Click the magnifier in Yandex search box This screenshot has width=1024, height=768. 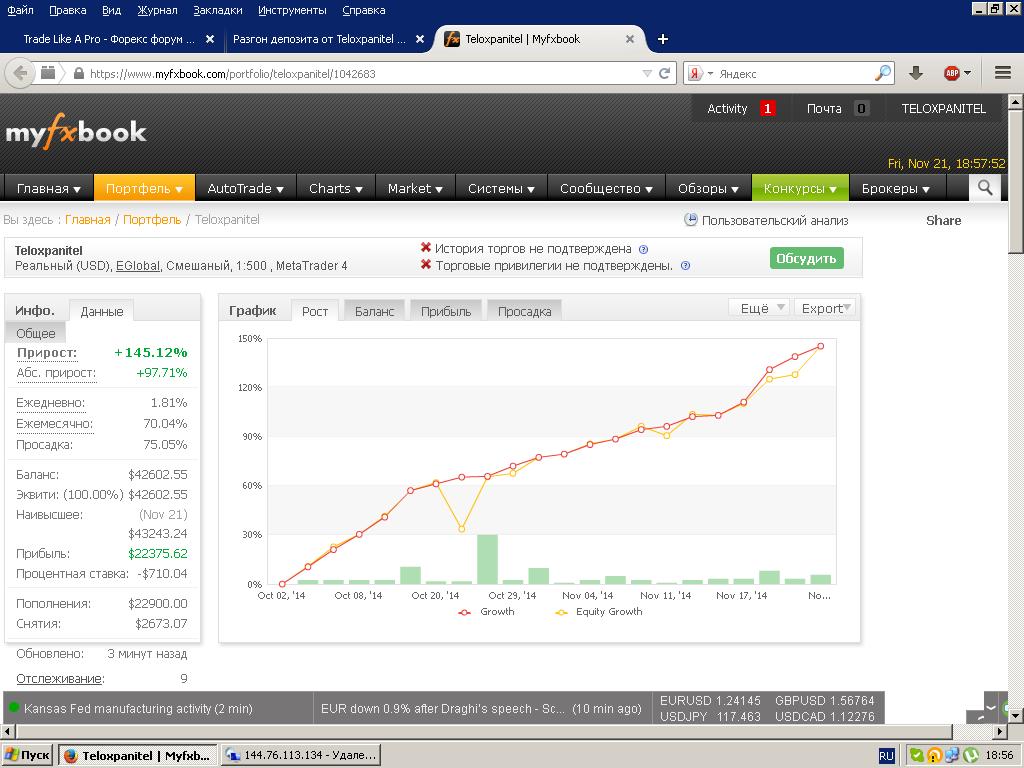pyautogui.click(x=883, y=72)
